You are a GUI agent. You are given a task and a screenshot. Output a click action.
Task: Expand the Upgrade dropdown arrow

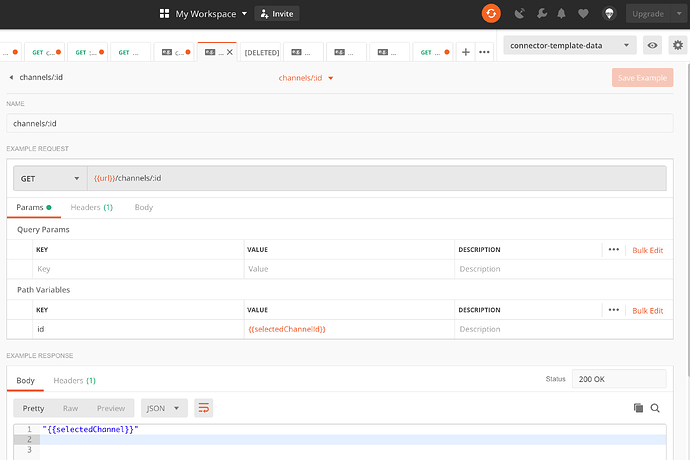coord(679,14)
